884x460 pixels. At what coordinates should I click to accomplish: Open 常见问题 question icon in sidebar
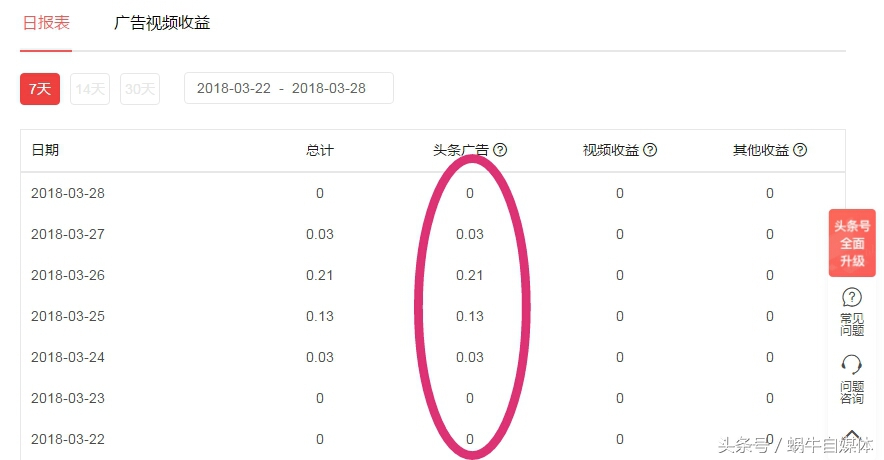coord(852,298)
